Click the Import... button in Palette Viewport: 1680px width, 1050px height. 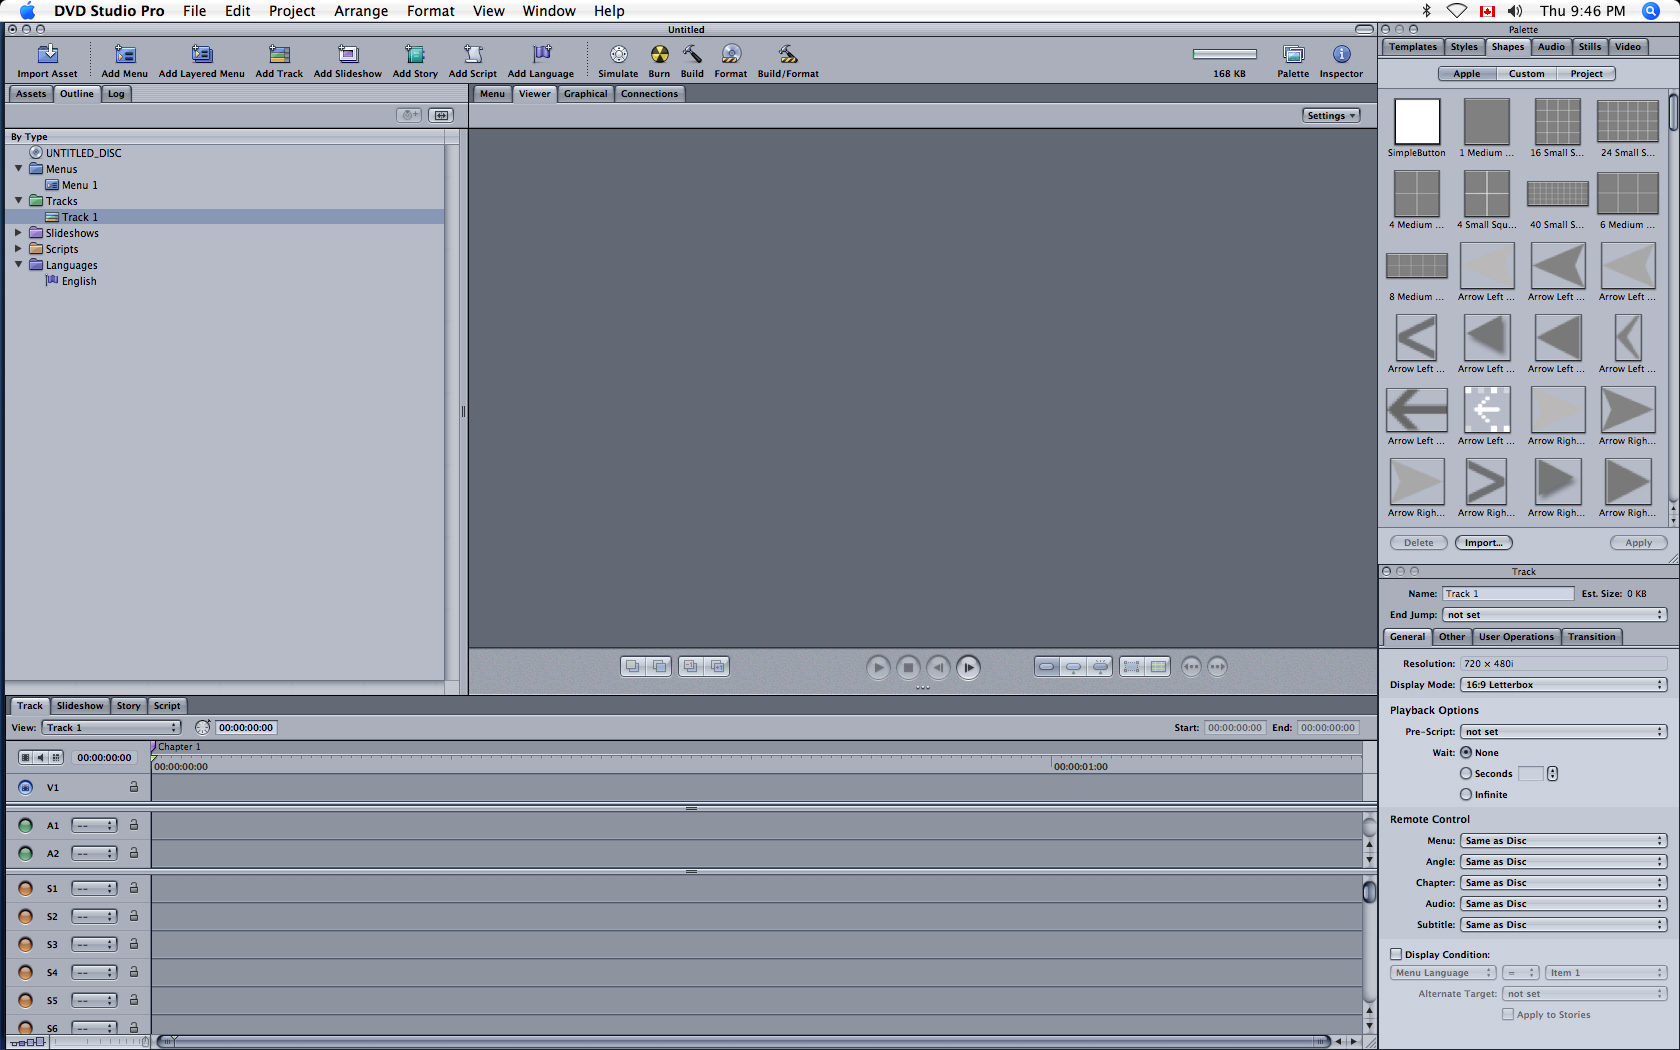click(1483, 543)
